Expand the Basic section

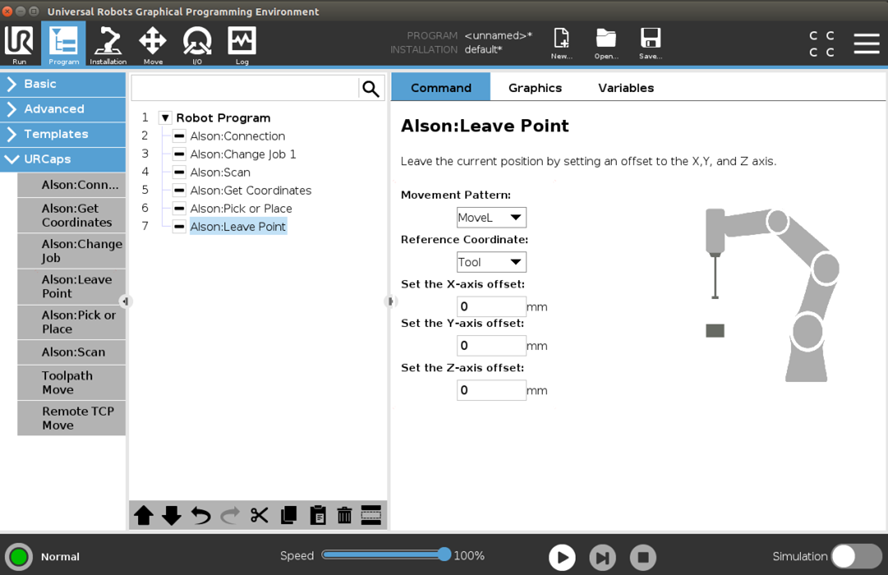[x=63, y=84]
